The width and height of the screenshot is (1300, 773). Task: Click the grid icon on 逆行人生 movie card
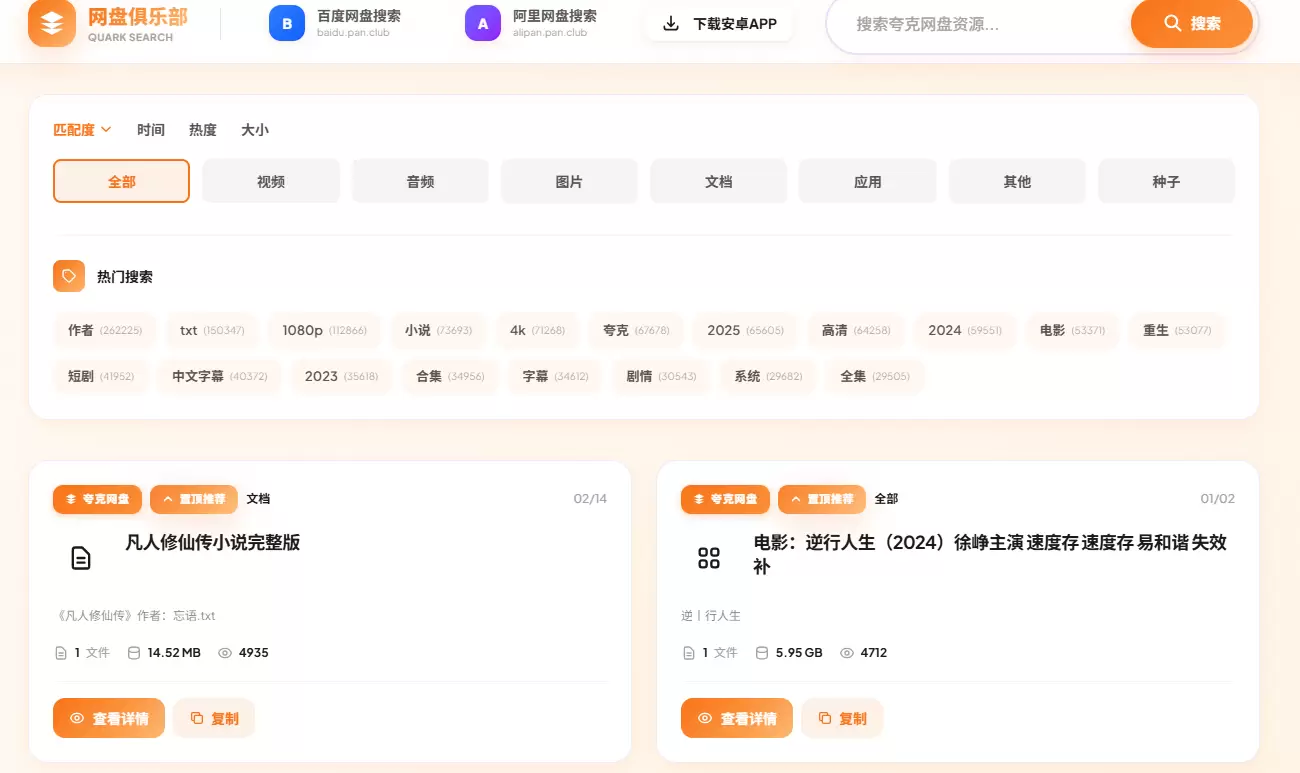click(709, 558)
